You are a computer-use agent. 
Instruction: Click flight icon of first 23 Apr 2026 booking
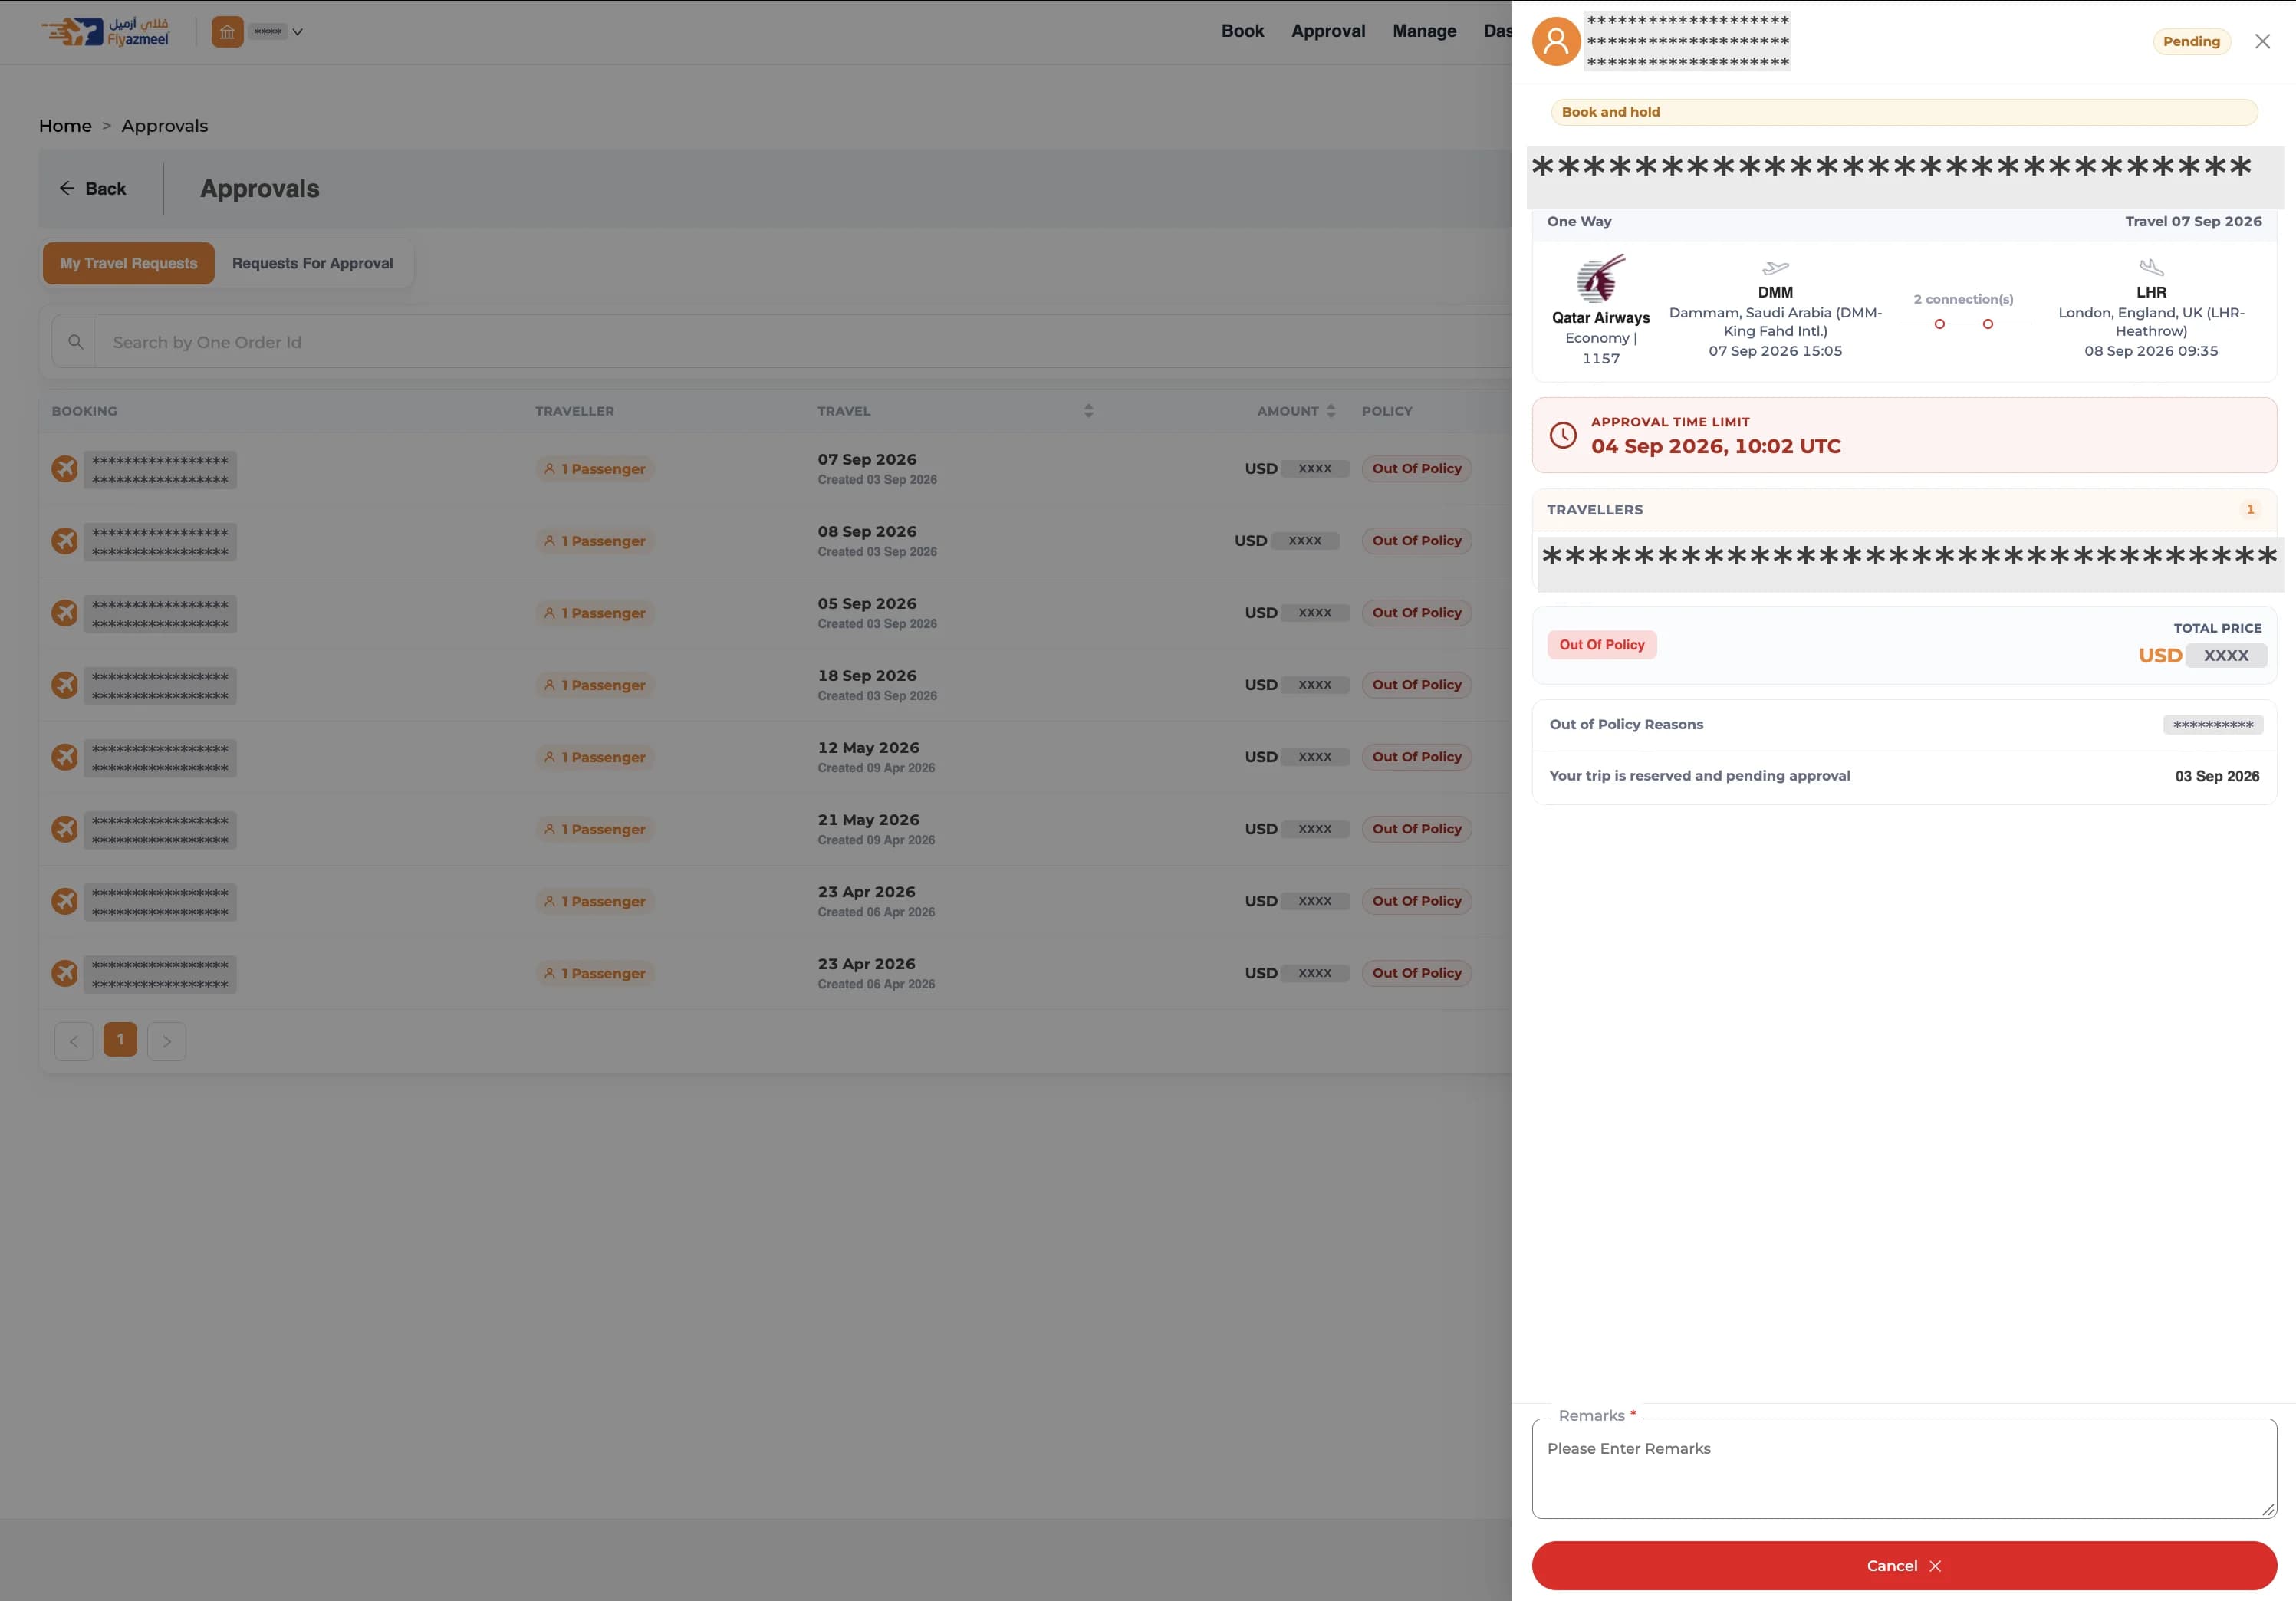[65, 901]
